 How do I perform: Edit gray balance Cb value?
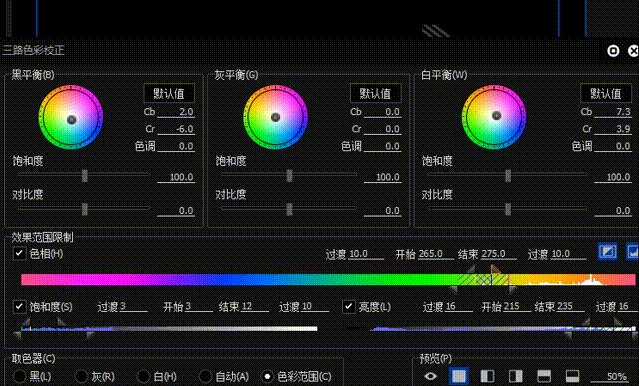382,112
